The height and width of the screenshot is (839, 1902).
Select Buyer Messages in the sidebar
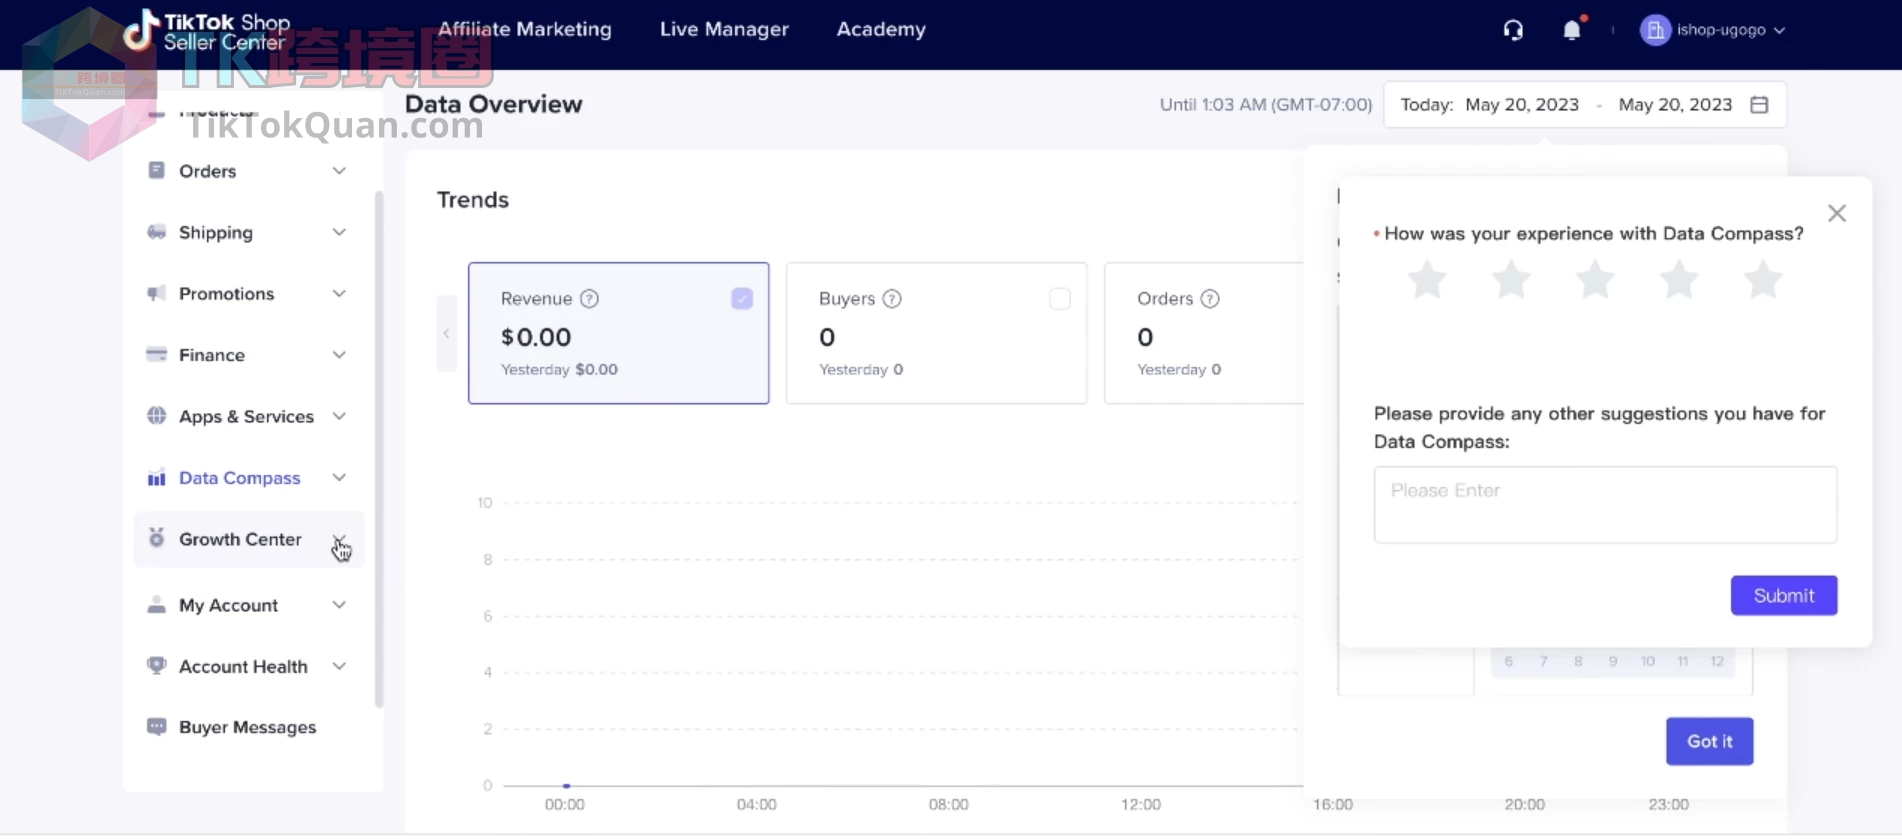pyautogui.click(x=248, y=727)
